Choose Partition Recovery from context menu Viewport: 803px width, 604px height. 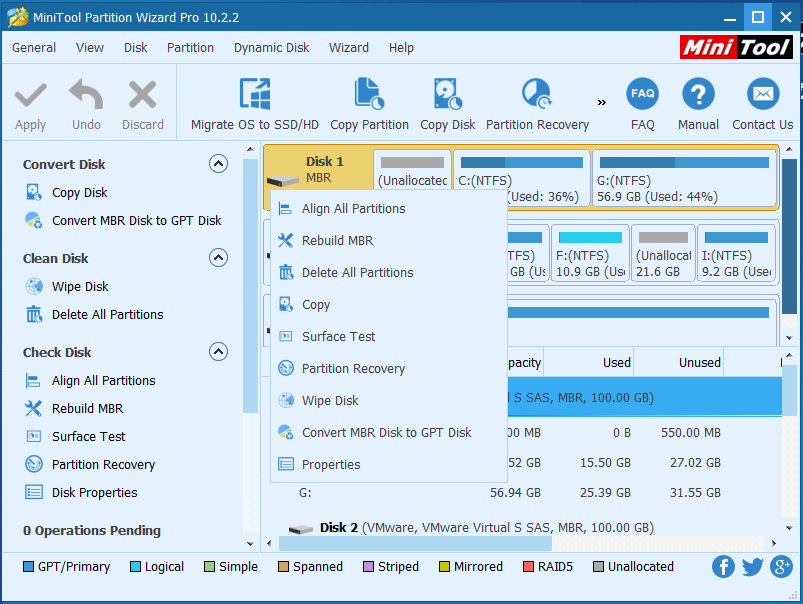[x=389, y=368]
